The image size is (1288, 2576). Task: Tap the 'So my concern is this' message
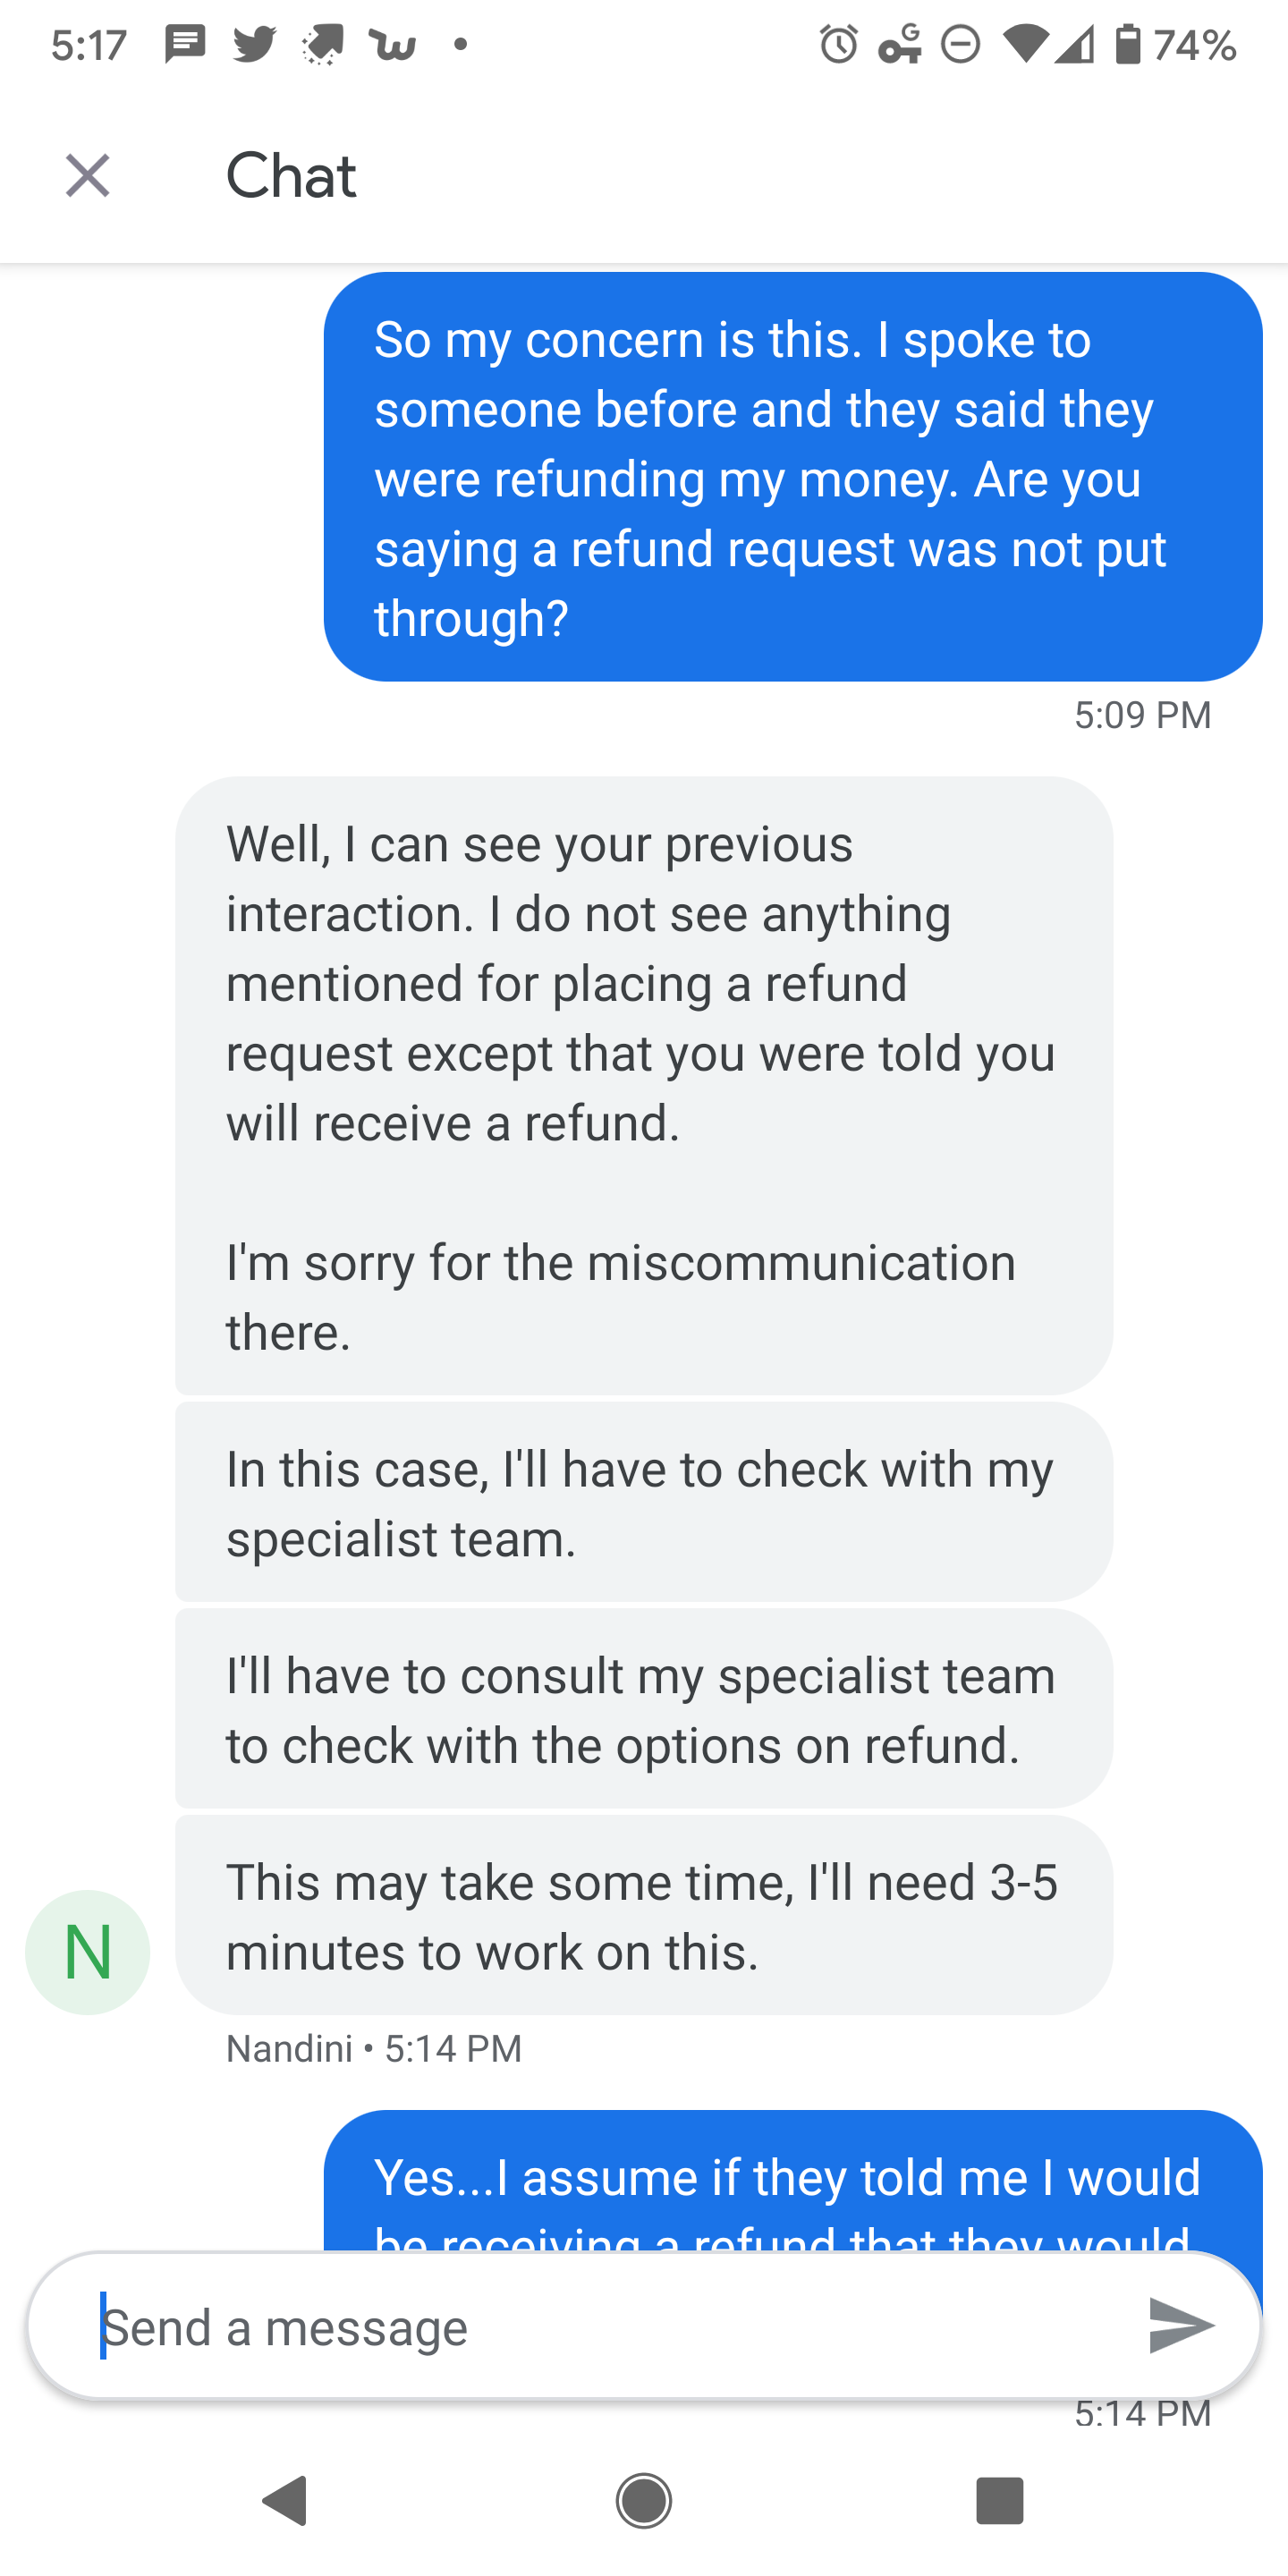tap(792, 477)
